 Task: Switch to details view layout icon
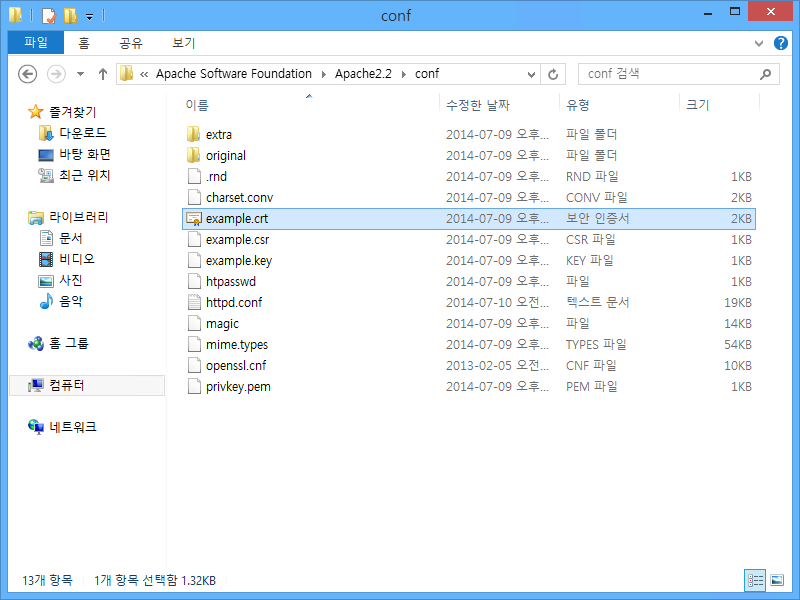coord(756,580)
